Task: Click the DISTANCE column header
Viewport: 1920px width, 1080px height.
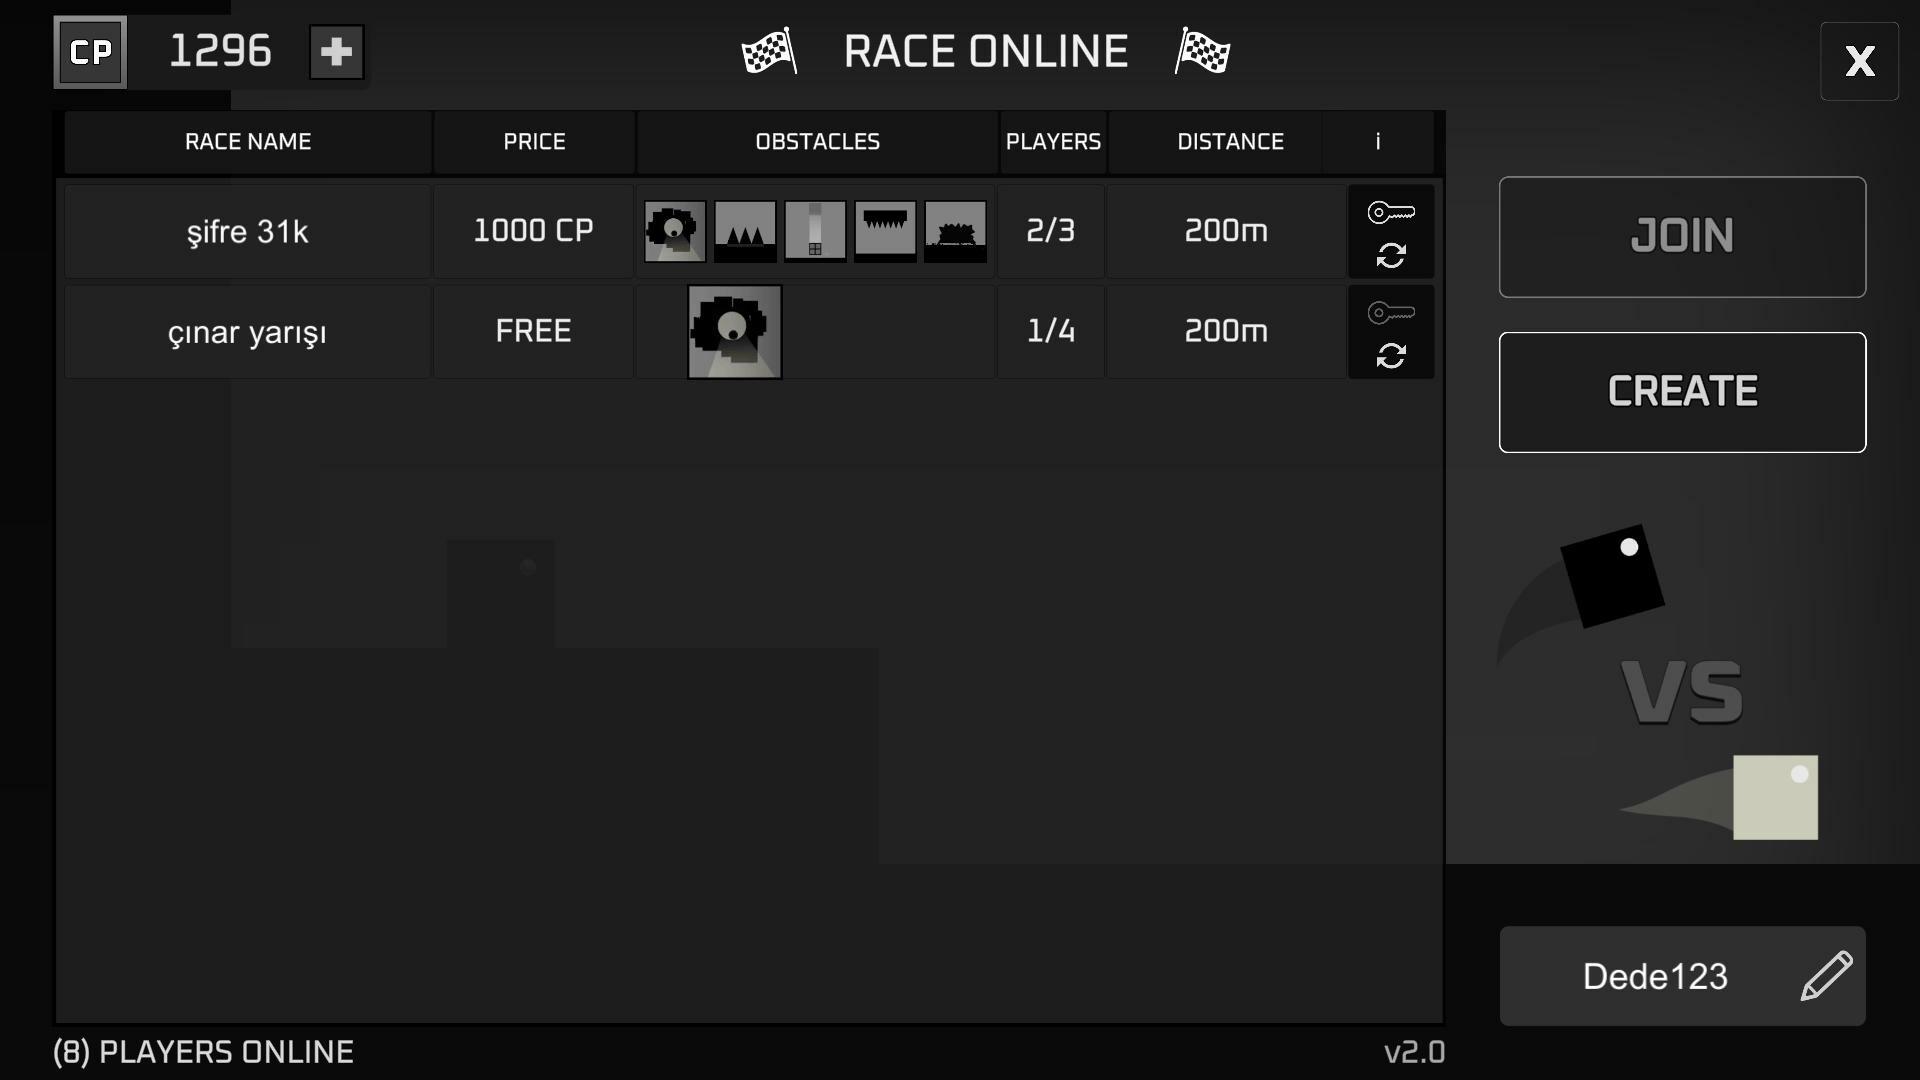Action: (1229, 142)
